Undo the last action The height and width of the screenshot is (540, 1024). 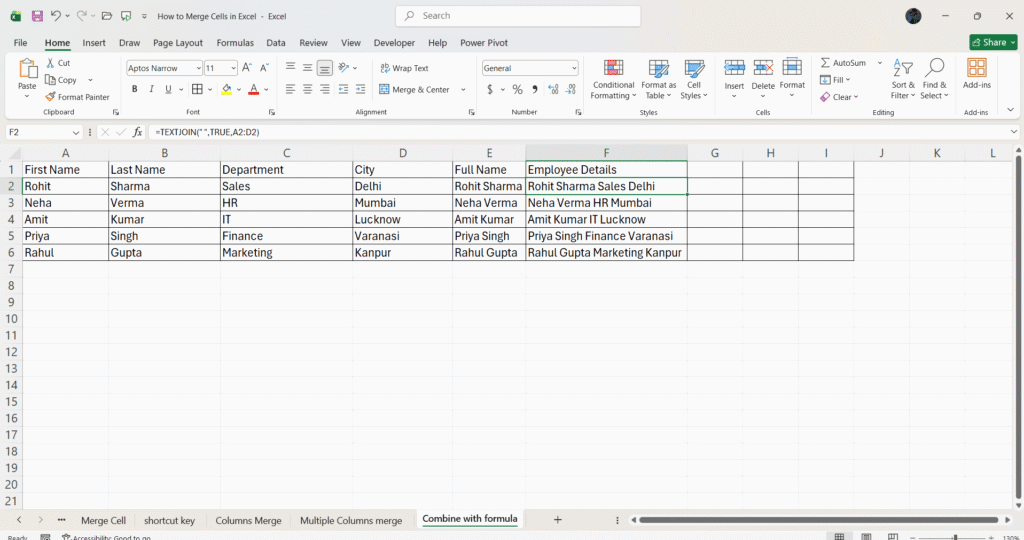[56, 16]
